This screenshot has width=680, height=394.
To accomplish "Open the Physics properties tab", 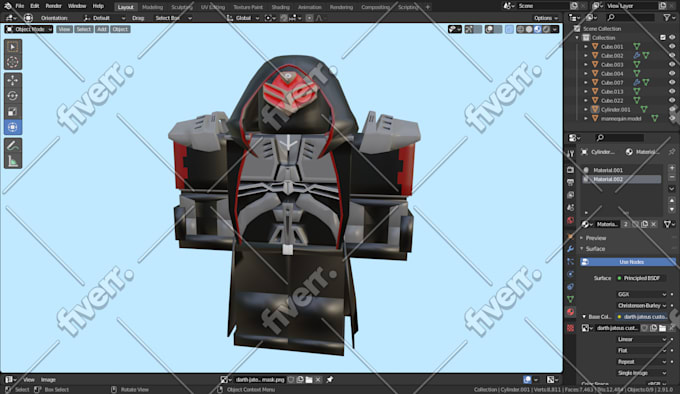I will pos(570,274).
